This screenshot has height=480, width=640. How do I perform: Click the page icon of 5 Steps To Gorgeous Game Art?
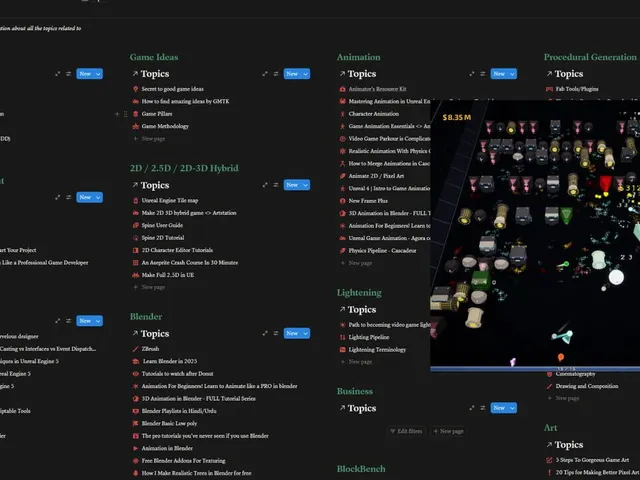[x=549, y=460]
